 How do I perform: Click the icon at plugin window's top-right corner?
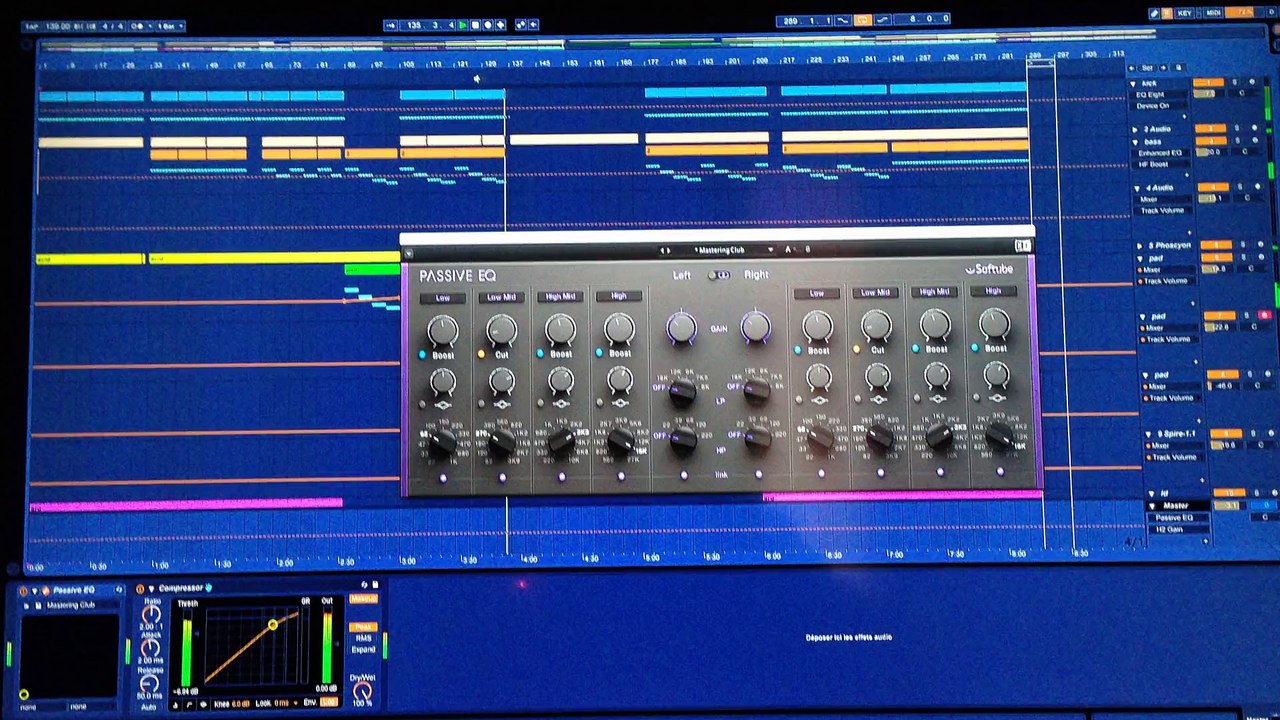(1023, 246)
